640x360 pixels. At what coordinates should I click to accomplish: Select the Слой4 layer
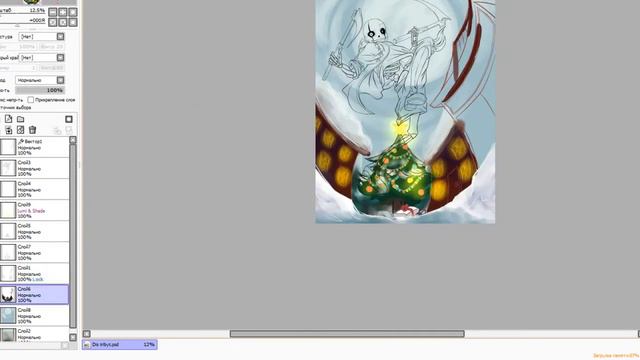pos(34,189)
